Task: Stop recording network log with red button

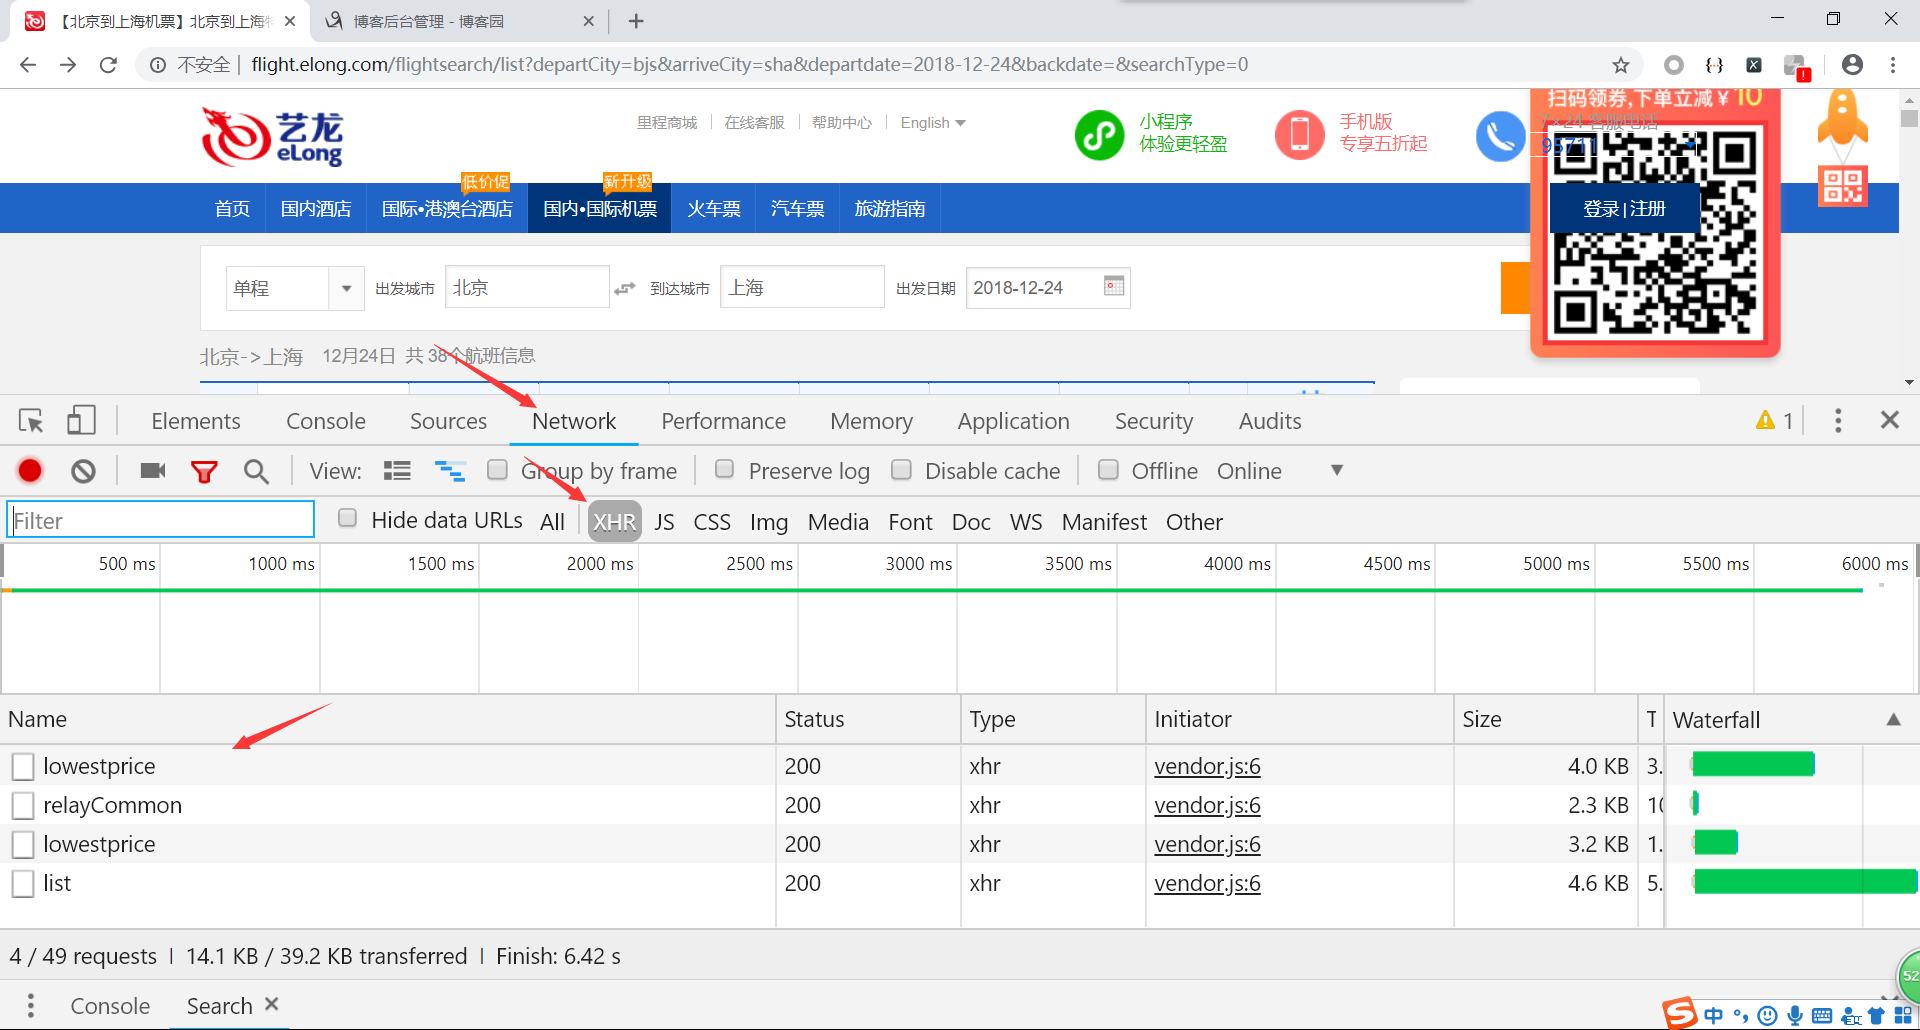Action: coord(30,471)
